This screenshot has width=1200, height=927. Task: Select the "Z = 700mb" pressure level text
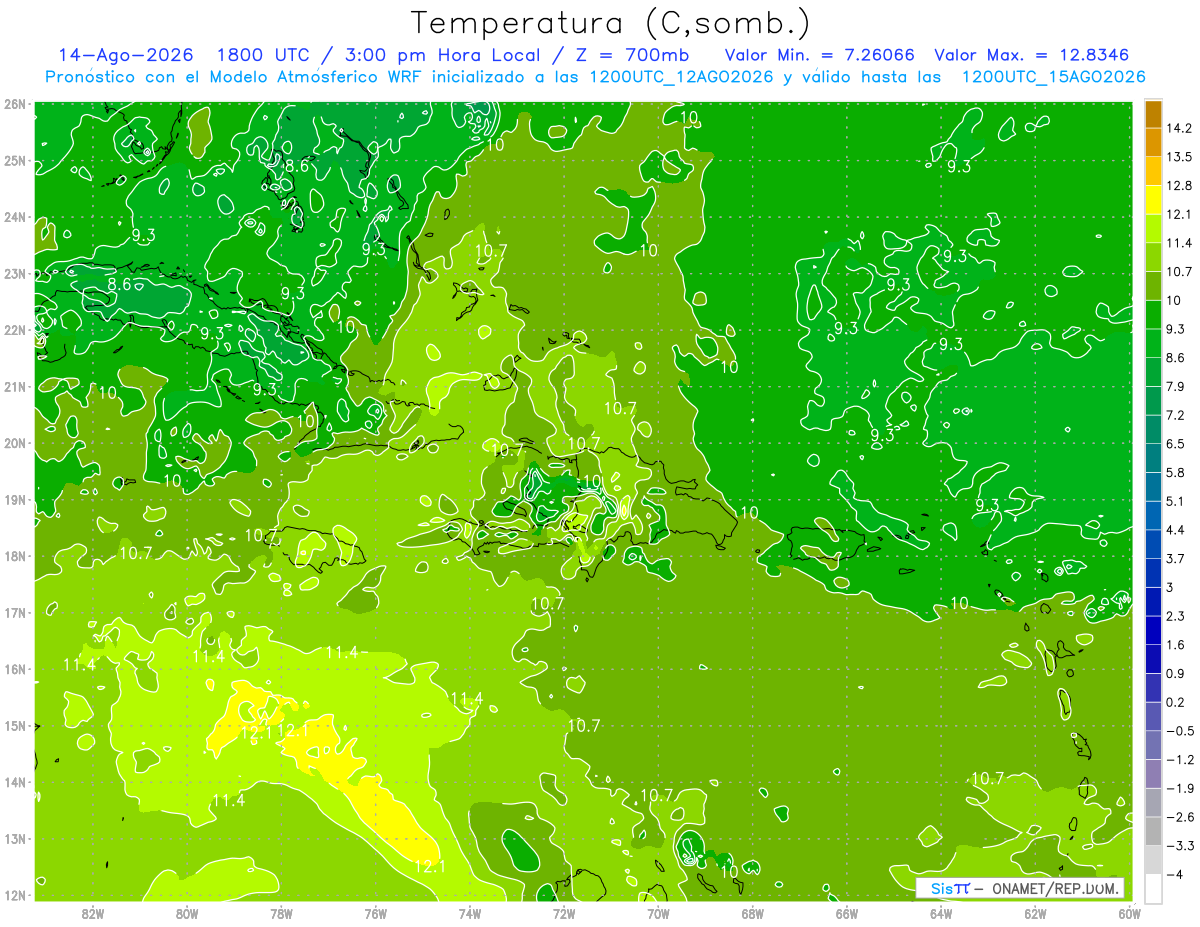[x=631, y=55]
